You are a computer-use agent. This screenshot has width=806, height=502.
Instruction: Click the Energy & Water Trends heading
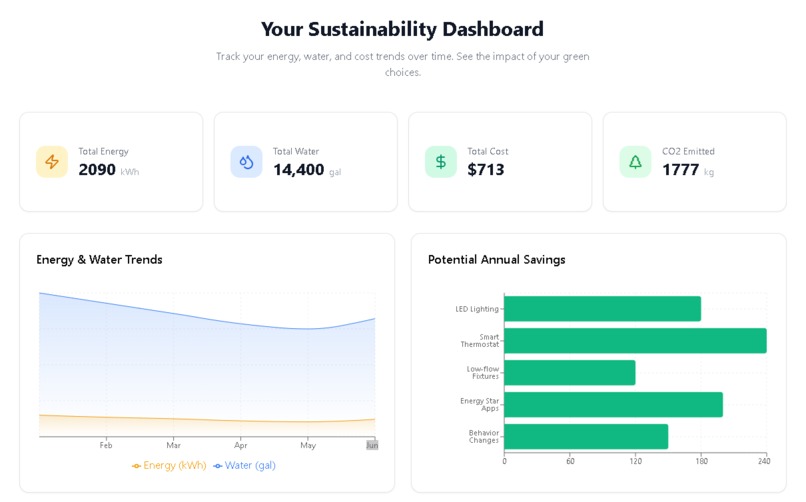[99, 259]
